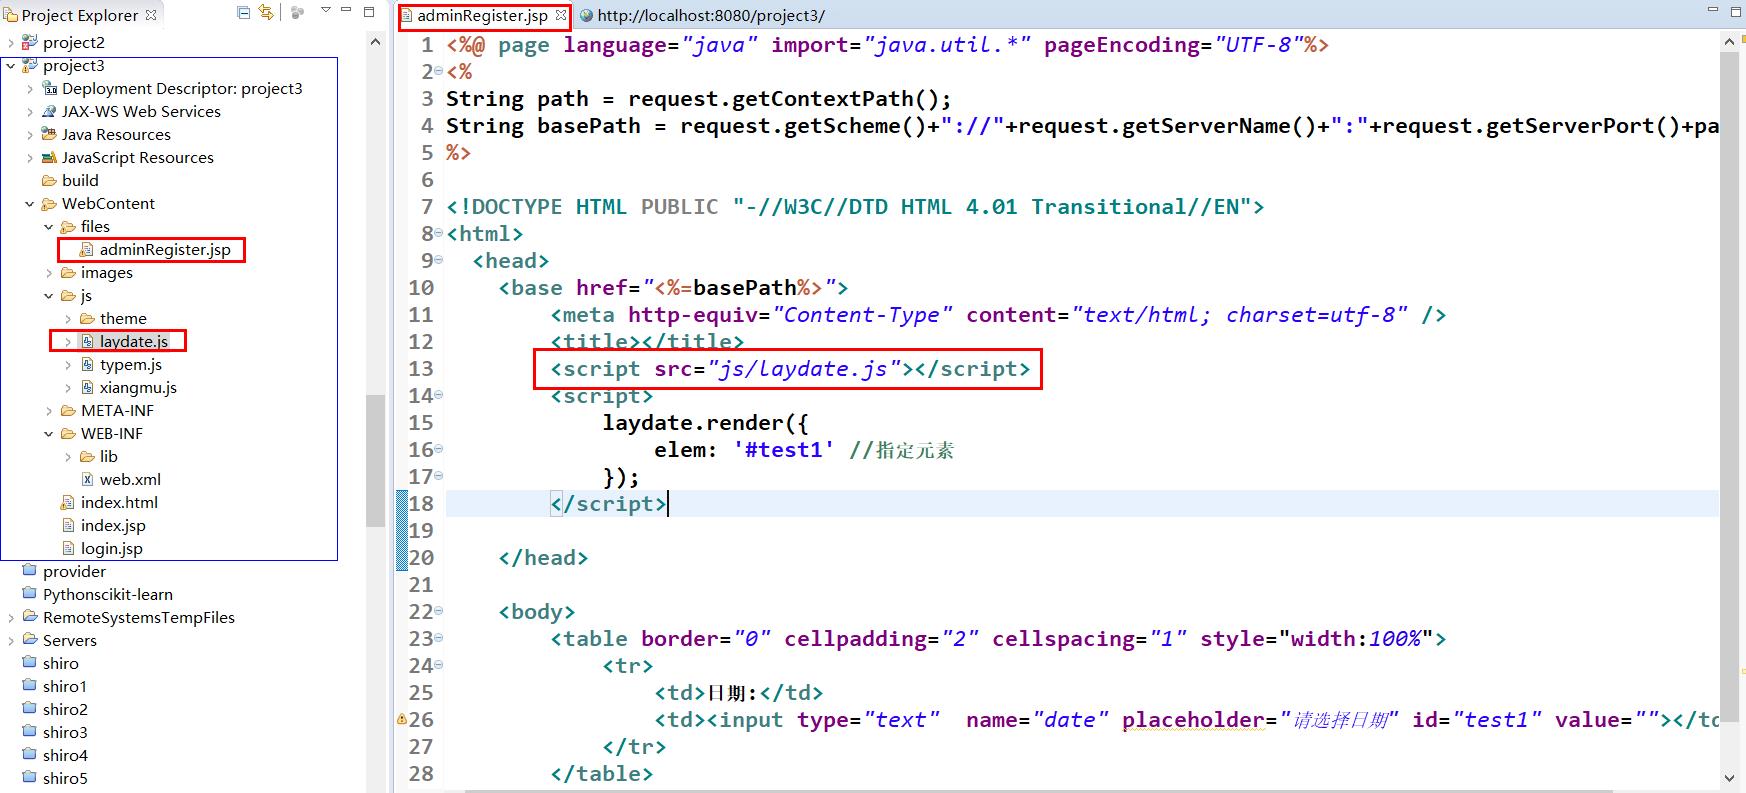This screenshot has height=793, width=1746.
Task: Select web.xml file icon under WEB-INF
Action: click(x=87, y=480)
